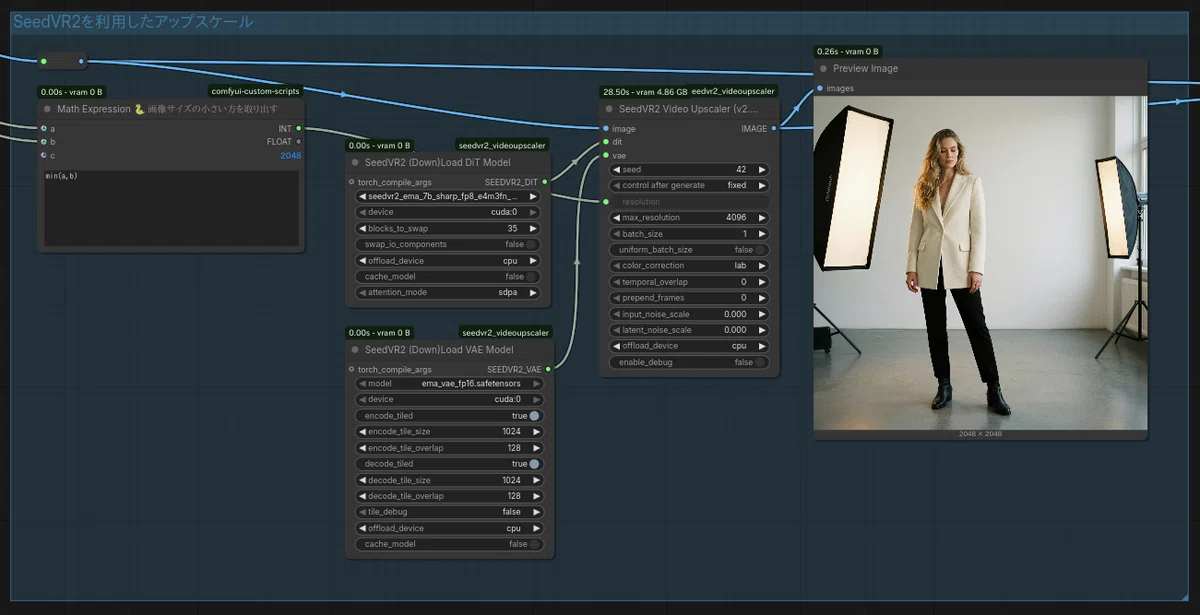Open the seedvr2_ema_7b_sharp DiT model dropdown
The height and width of the screenshot is (615, 1200).
pyautogui.click(x=449, y=197)
